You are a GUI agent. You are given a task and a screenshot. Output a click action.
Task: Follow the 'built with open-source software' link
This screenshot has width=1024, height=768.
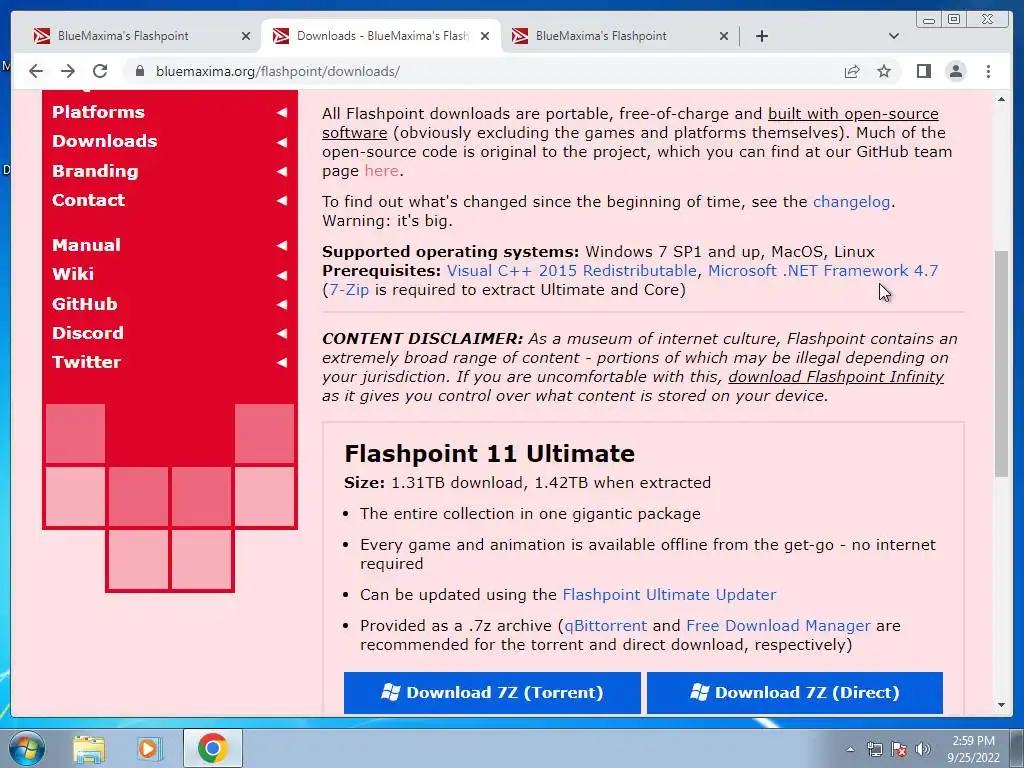pyautogui.click(x=853, y=114)
